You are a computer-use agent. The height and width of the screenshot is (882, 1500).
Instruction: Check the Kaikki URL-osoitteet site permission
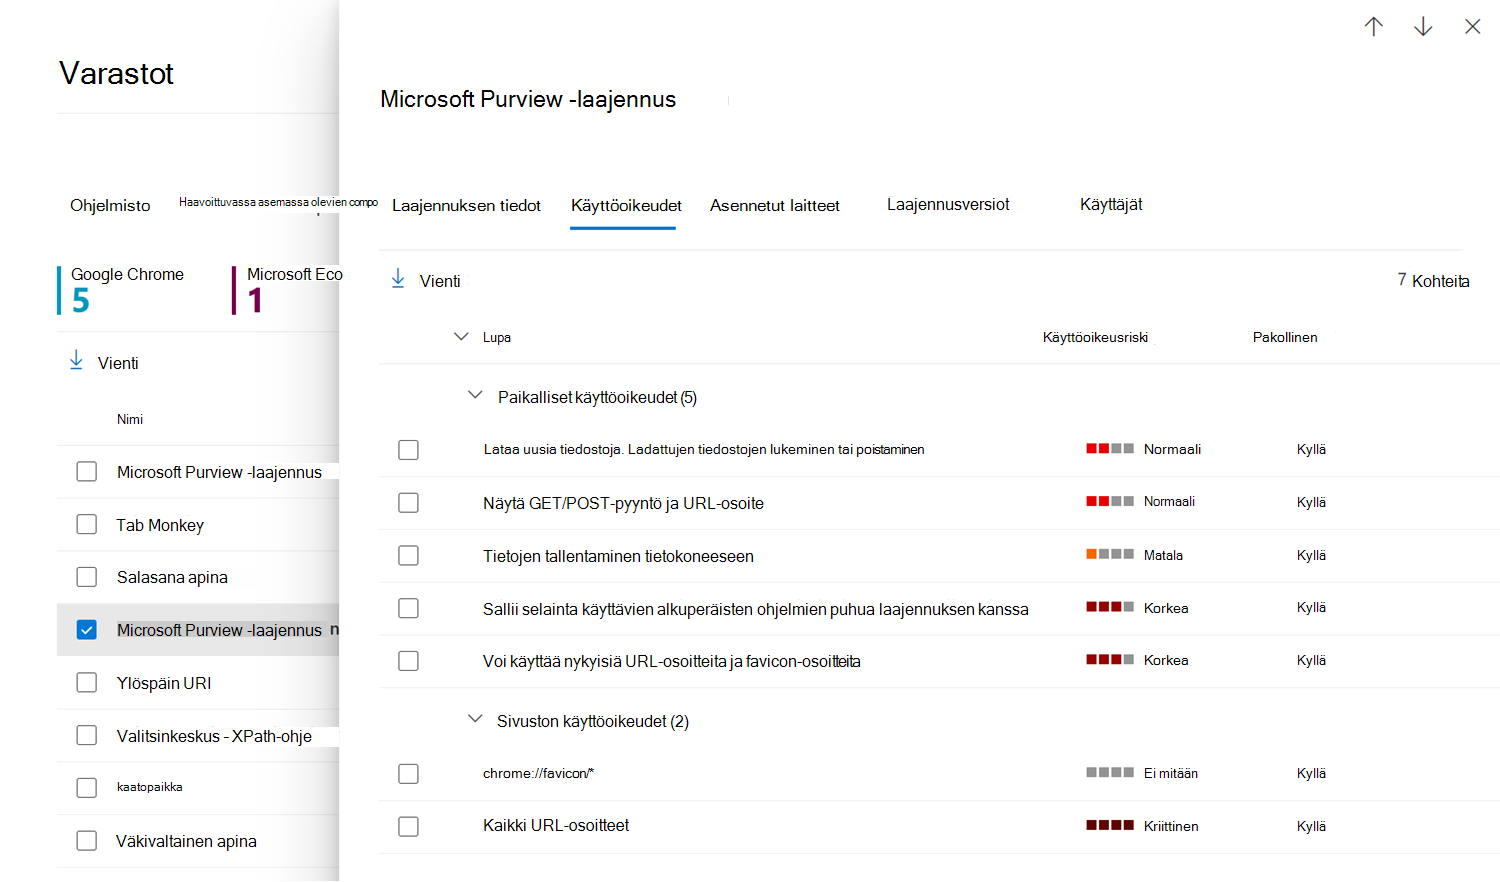click(408, 827)
